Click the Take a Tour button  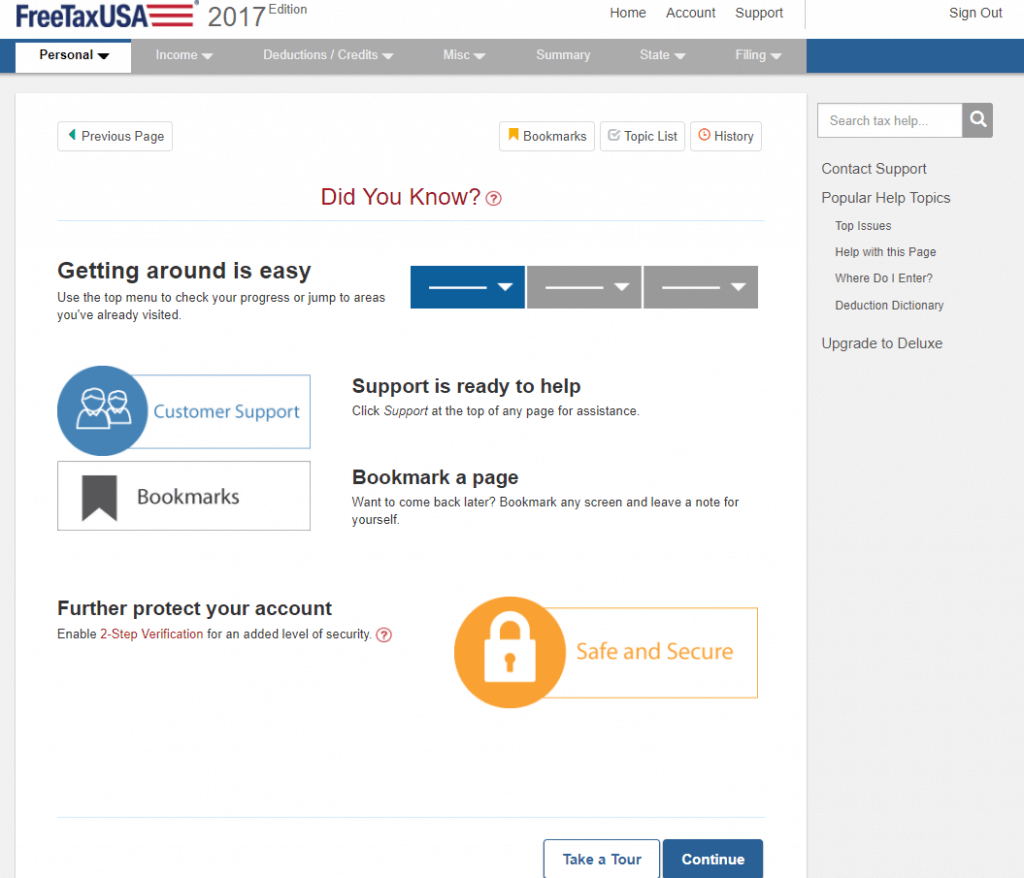click(x=601, y=859)
